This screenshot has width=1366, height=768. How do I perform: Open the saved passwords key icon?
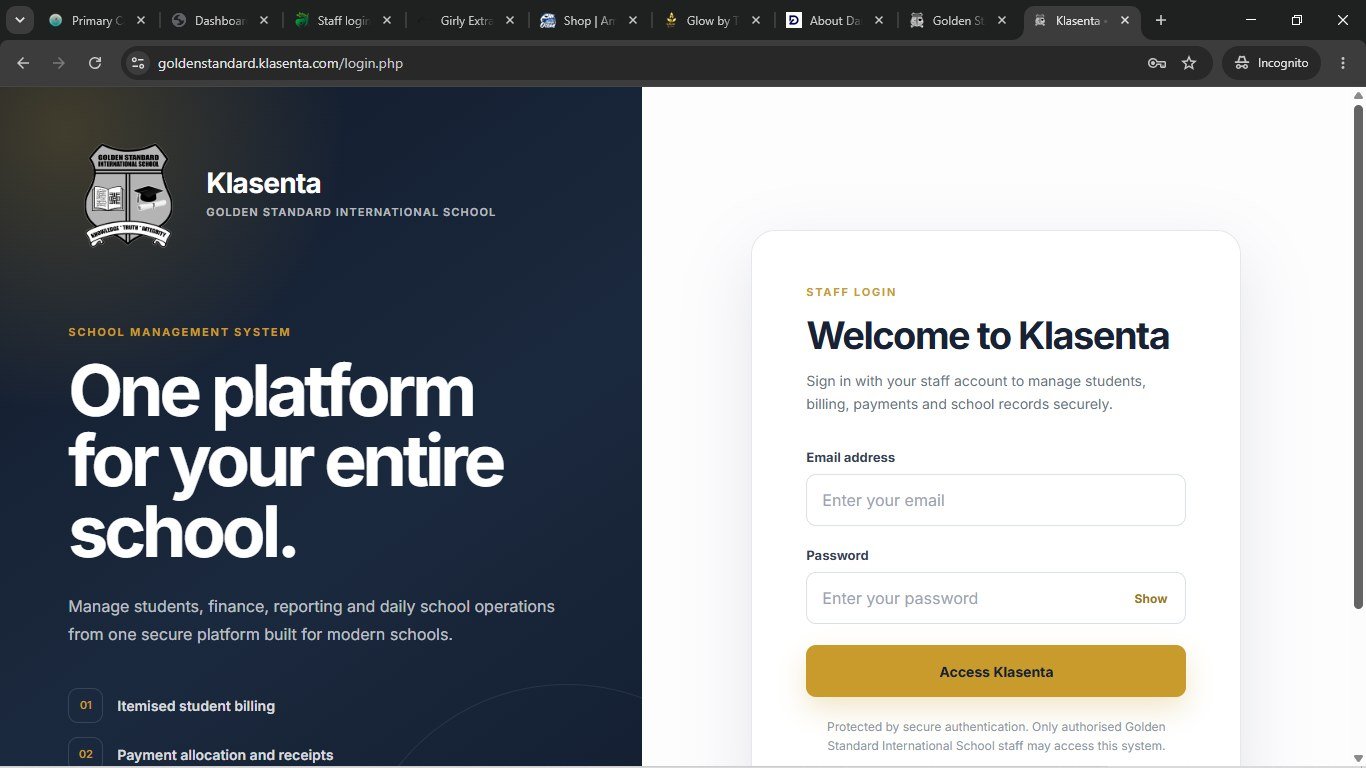(1157, 63)
